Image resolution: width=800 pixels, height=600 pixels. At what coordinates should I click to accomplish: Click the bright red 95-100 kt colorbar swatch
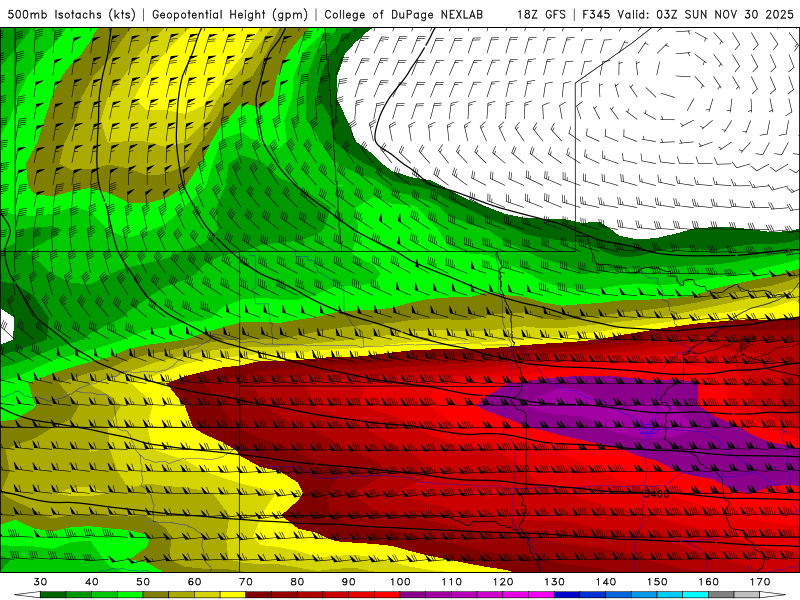(x=387, y=595)
